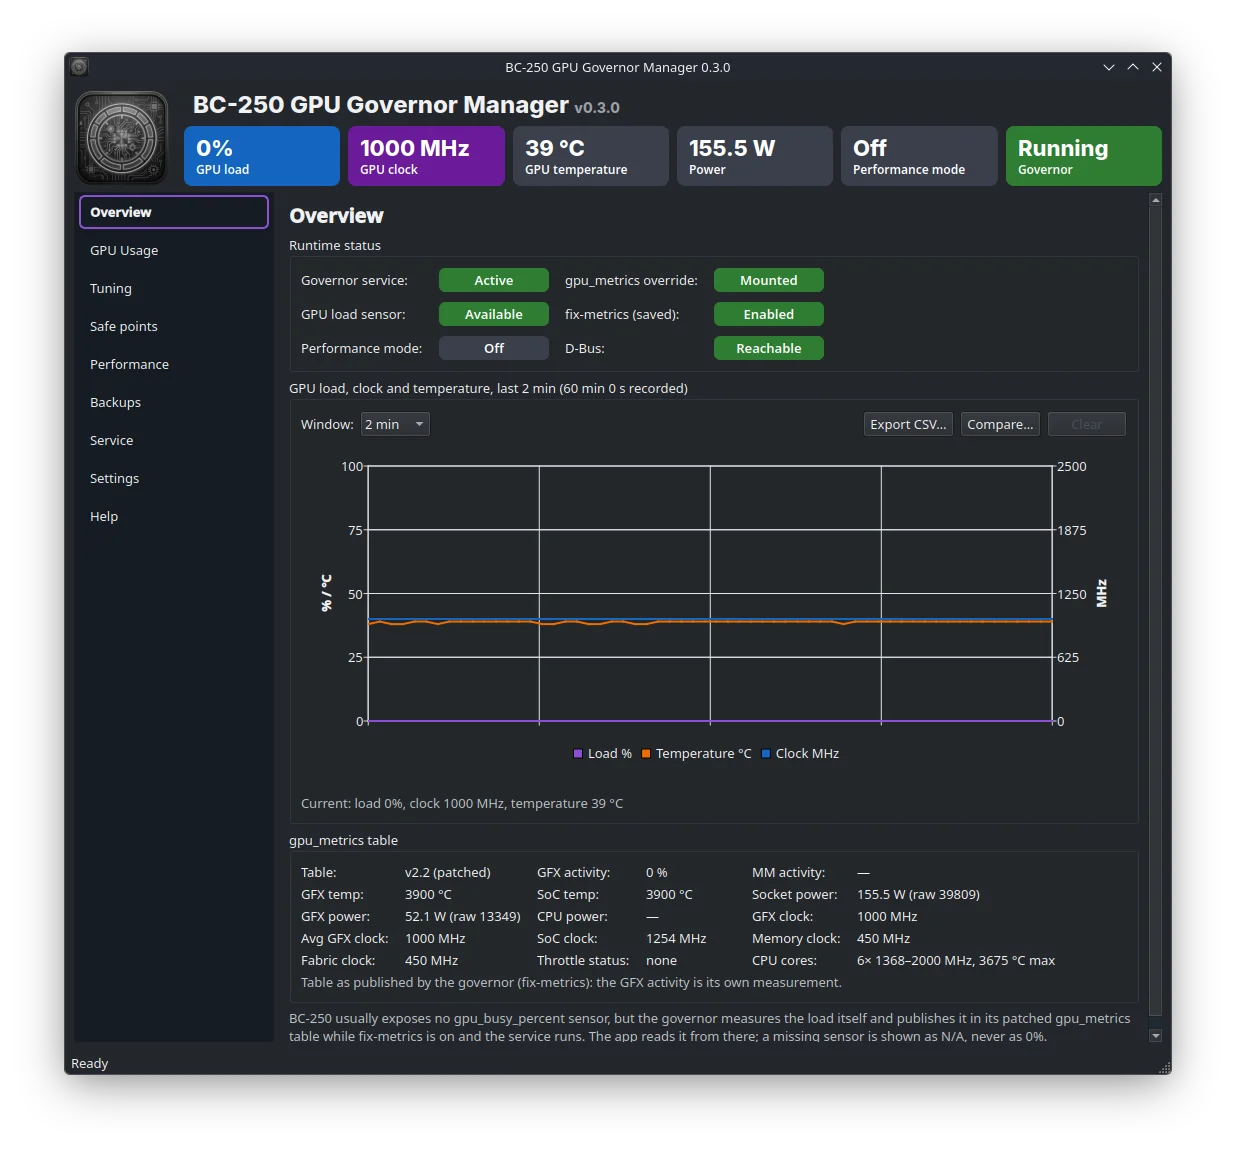
Task: Click the window resize grip corner
Action: (1164, 1067)
